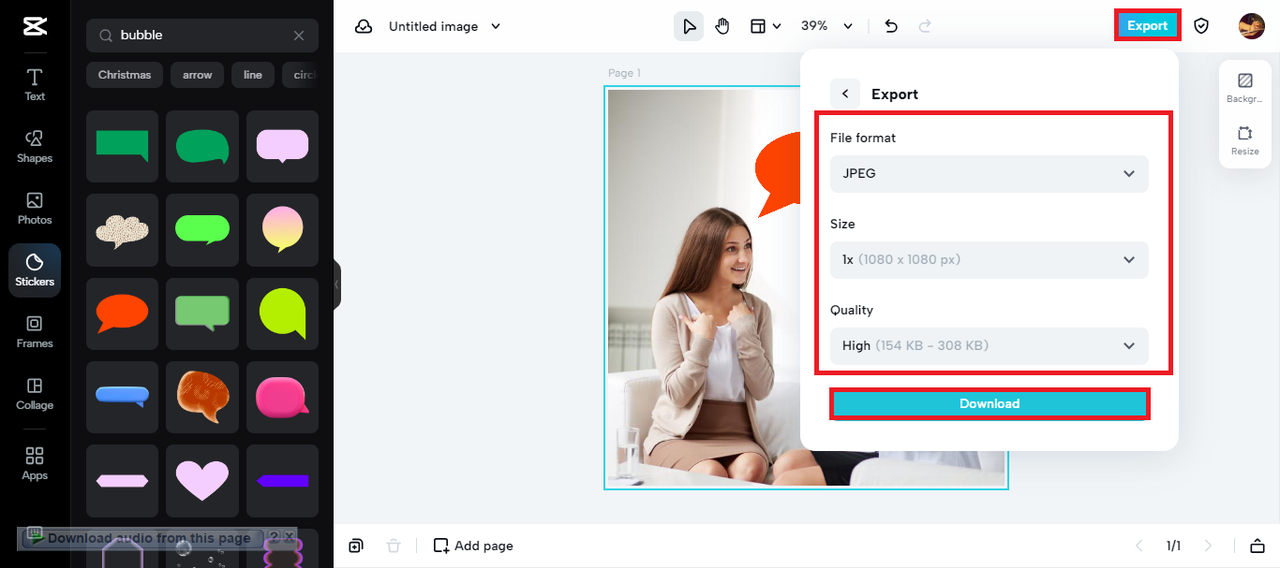Add the green rectangular speech bubble sticker
Screen dimensions: 1280x568
122,146
